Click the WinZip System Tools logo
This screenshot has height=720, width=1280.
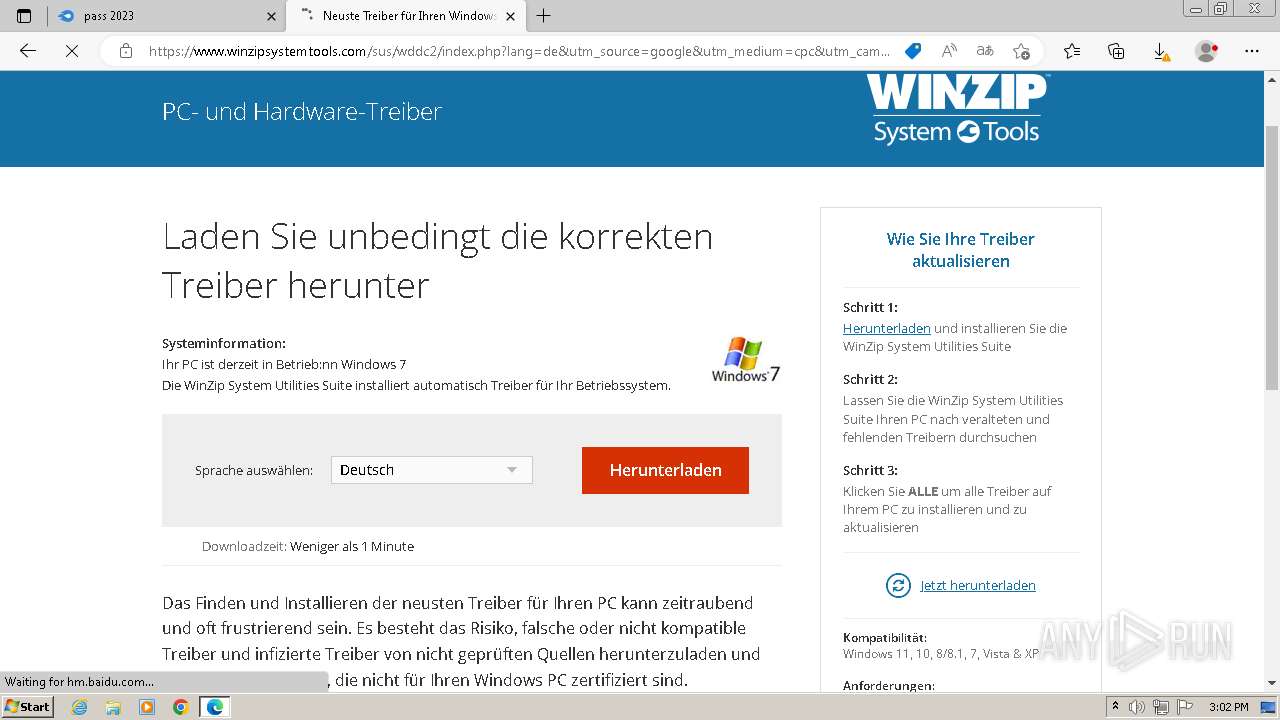(x=957, y=109)
